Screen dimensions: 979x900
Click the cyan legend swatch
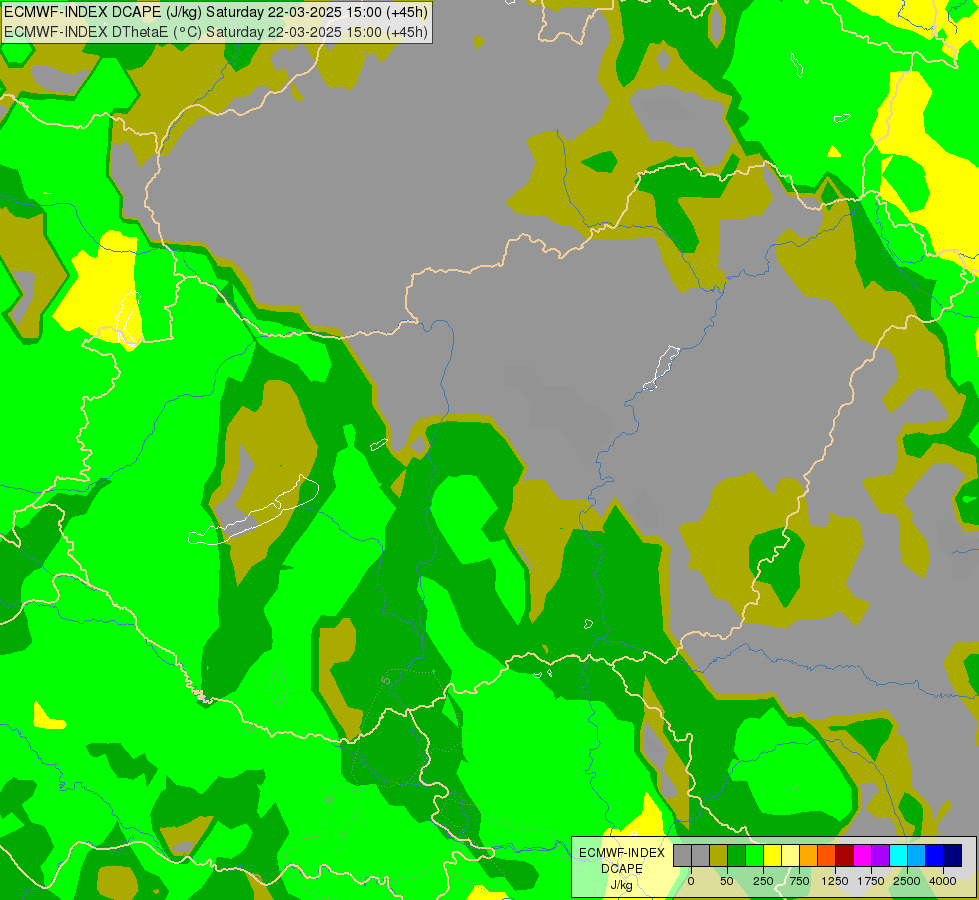click(x=898, y=855)
